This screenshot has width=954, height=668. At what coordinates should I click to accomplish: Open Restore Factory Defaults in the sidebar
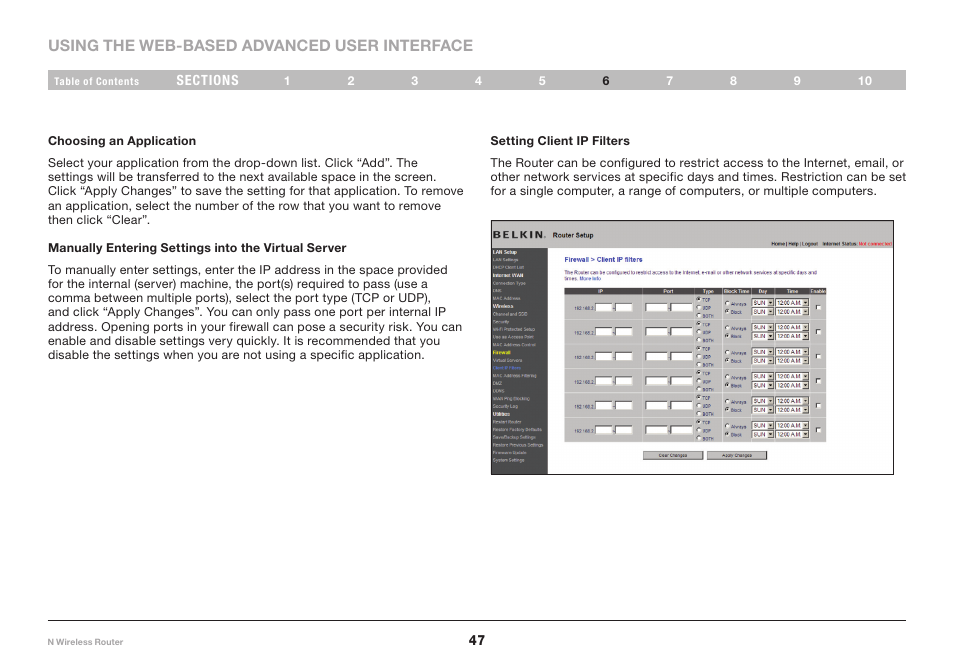[x=517, y=430]
